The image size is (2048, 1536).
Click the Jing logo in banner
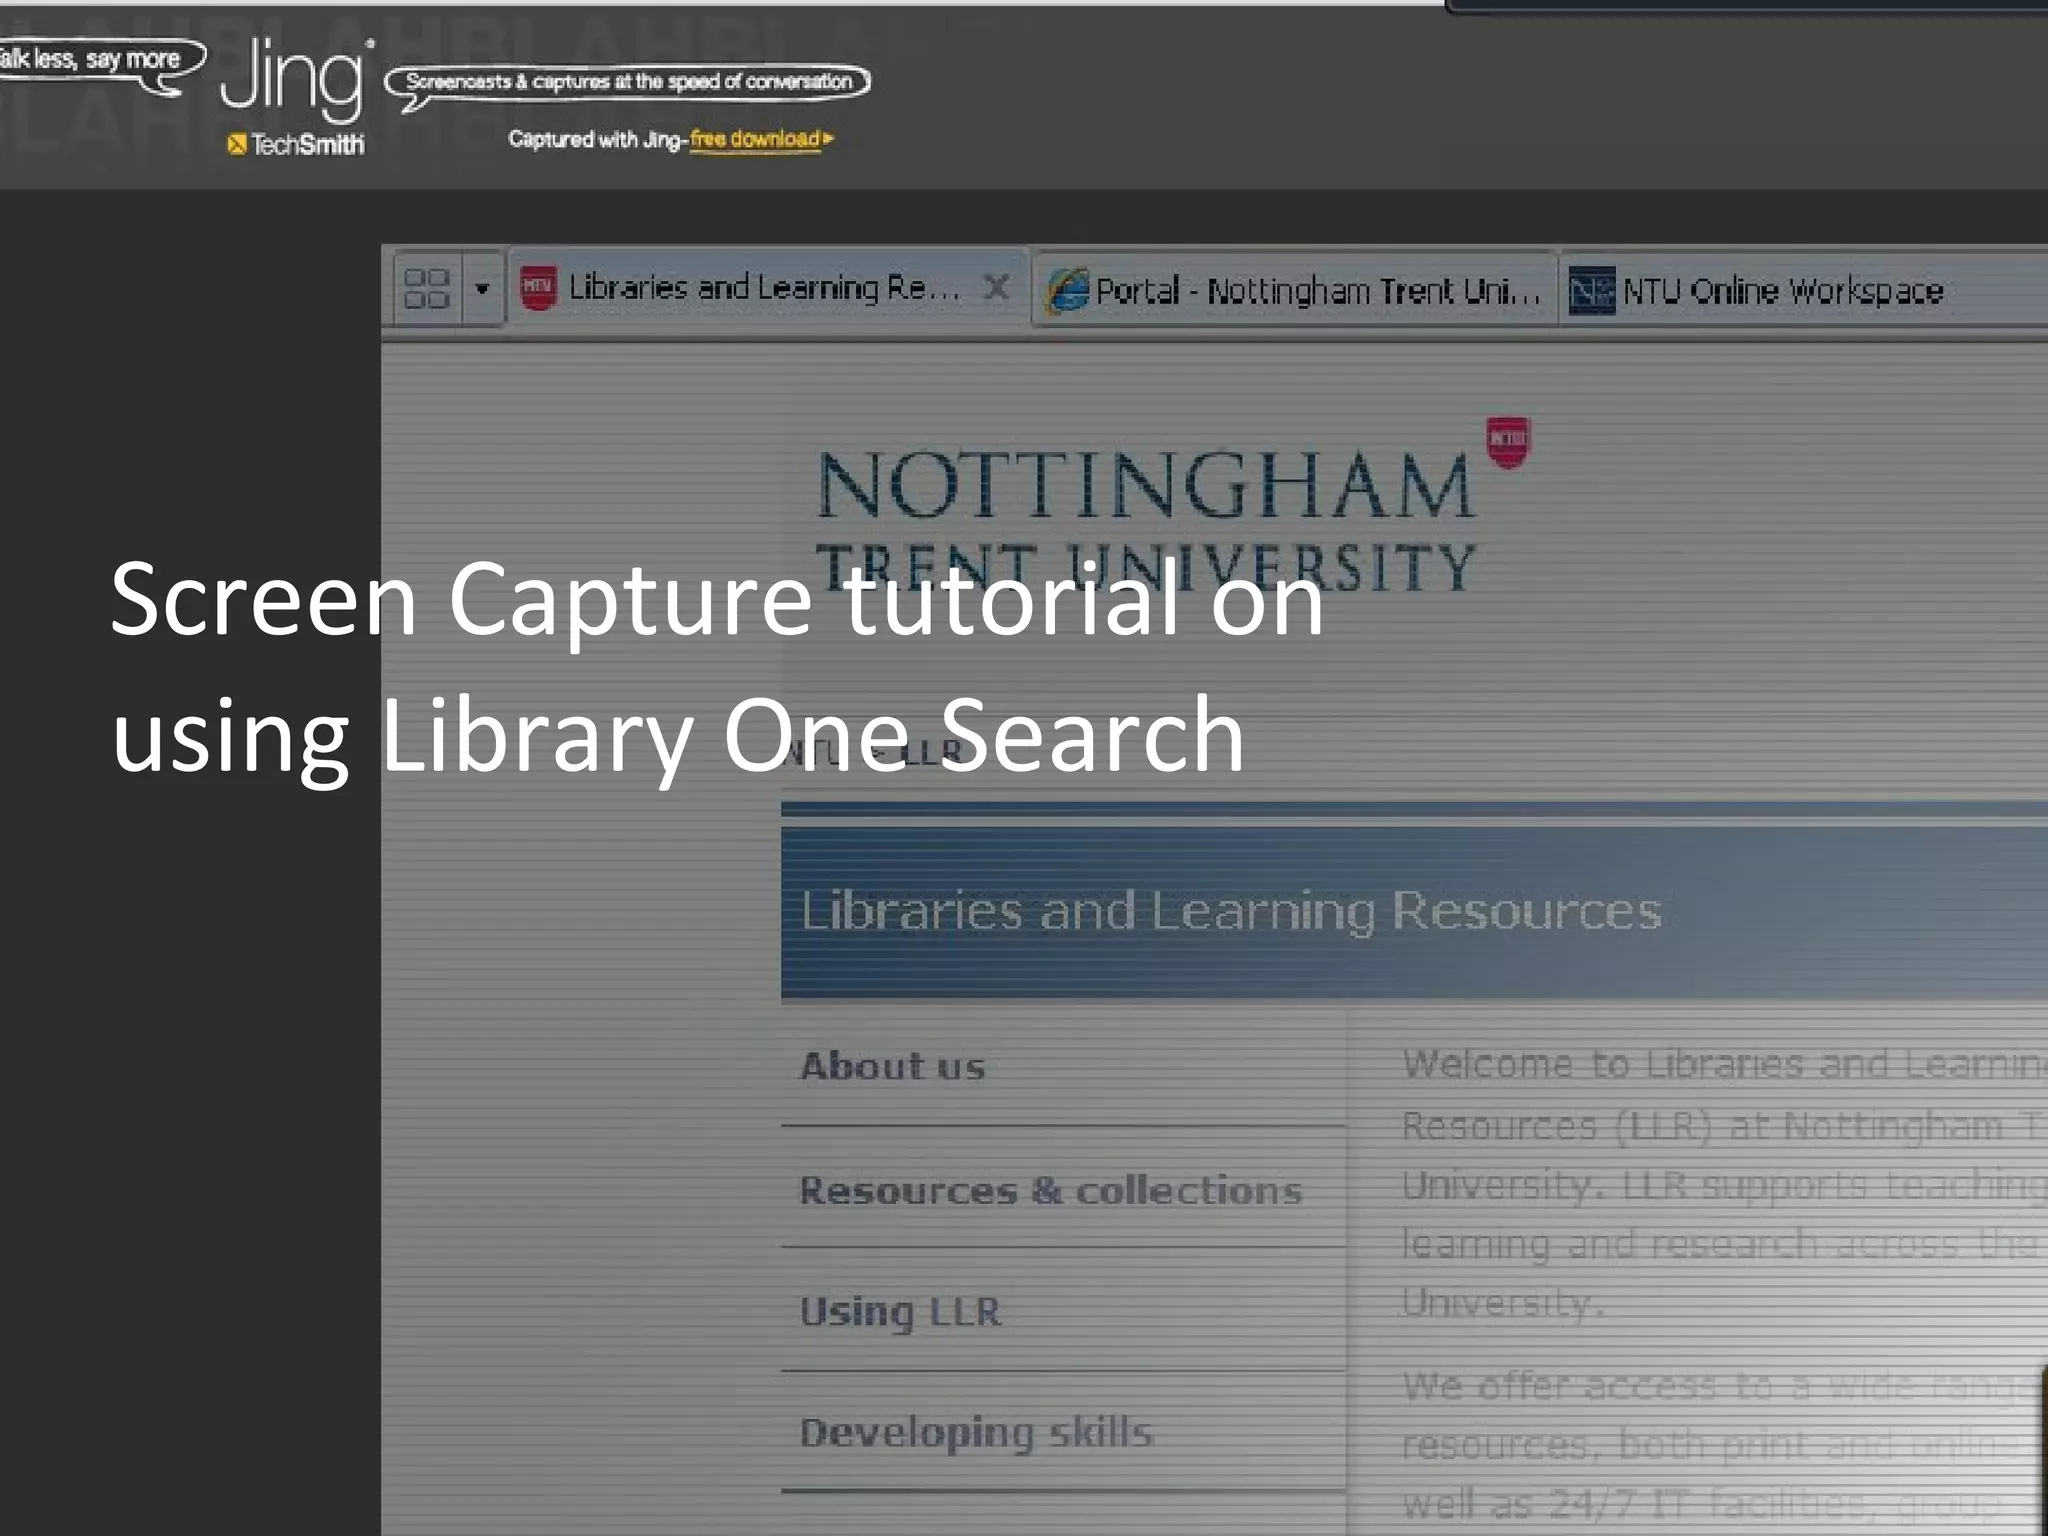[x=296, y=78]
